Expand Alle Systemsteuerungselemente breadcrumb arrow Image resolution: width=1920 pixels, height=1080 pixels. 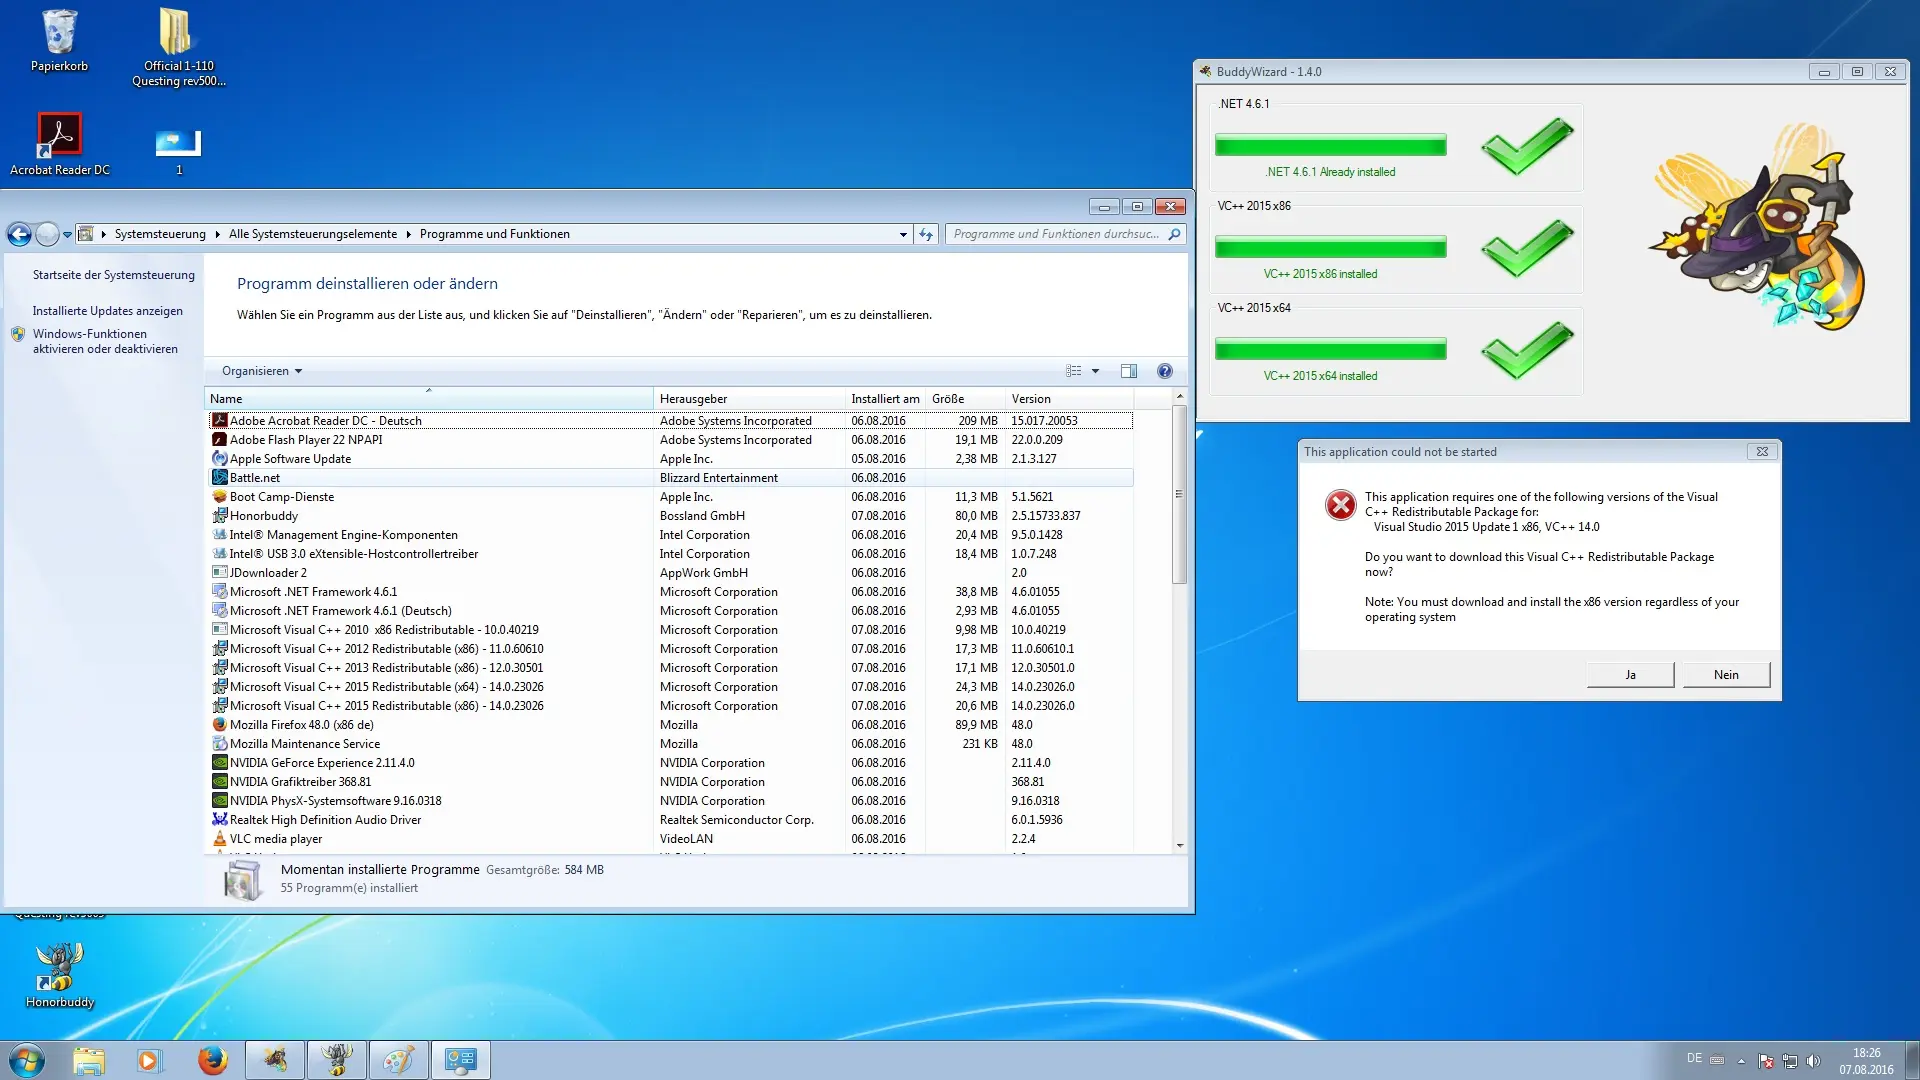click(x=408, y=234)
